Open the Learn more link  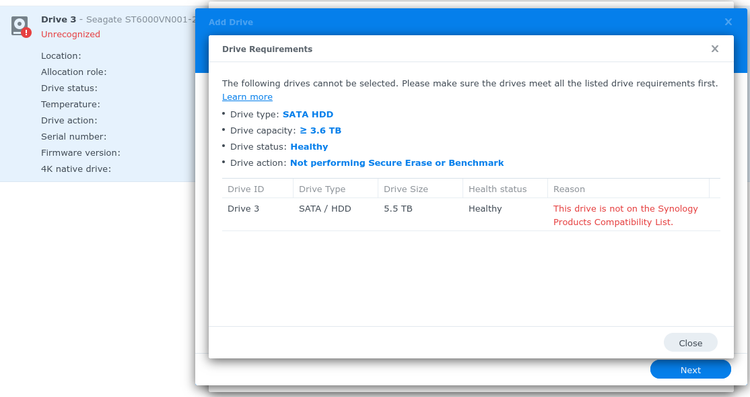click(247, 97)
